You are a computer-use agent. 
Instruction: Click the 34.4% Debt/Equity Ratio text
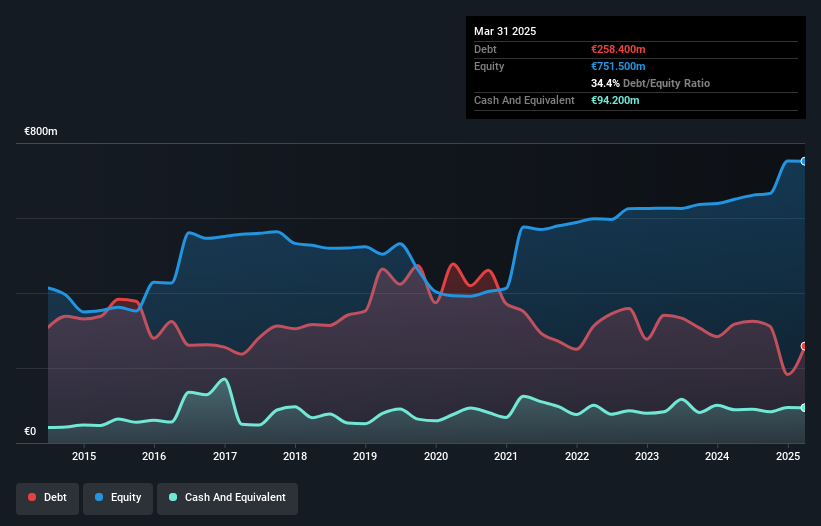pyautogui.click(x=650, y=83)
